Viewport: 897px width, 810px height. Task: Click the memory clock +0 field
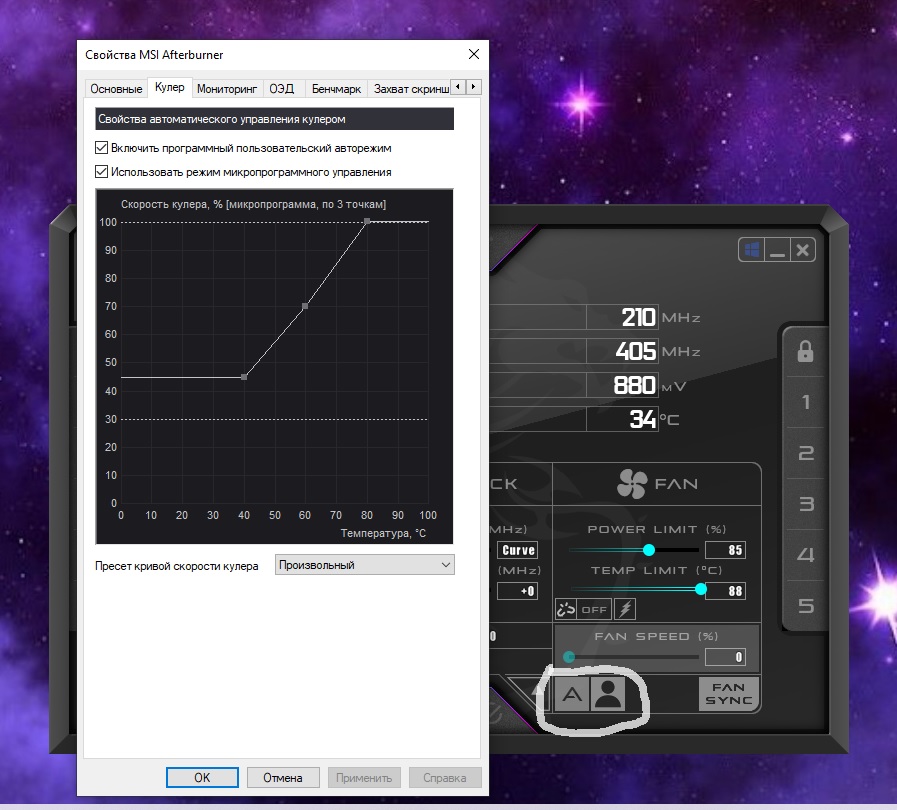coord(517,591)
